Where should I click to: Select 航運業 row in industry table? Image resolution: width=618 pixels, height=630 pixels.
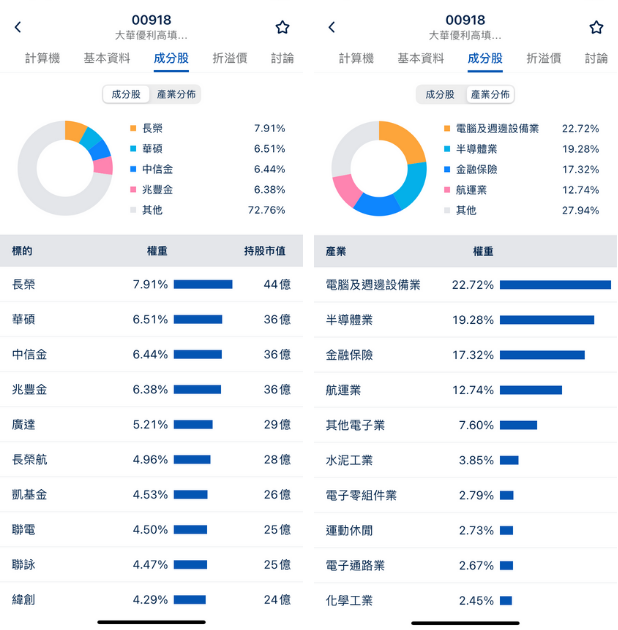465,390
